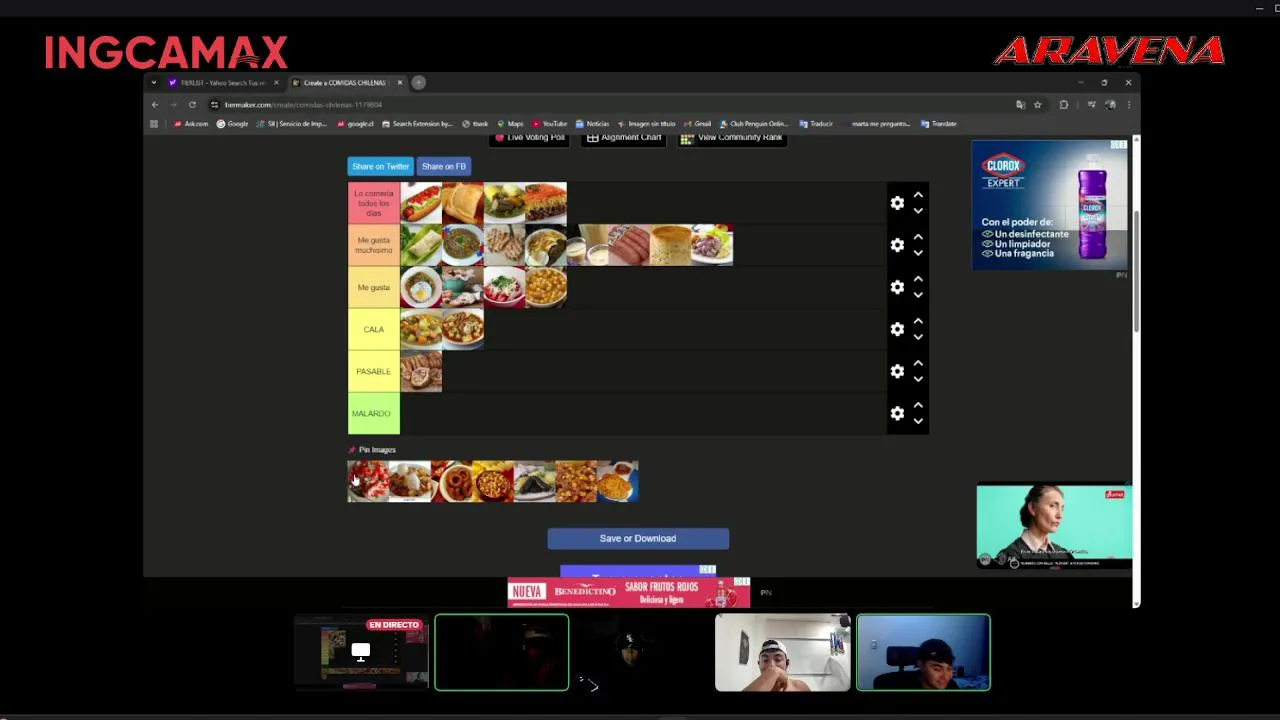The height and width of the screenshot is (720, 1280).
Task: Switch to TIERLIST Yahoo Search browser tab
Action: (222, 83)
